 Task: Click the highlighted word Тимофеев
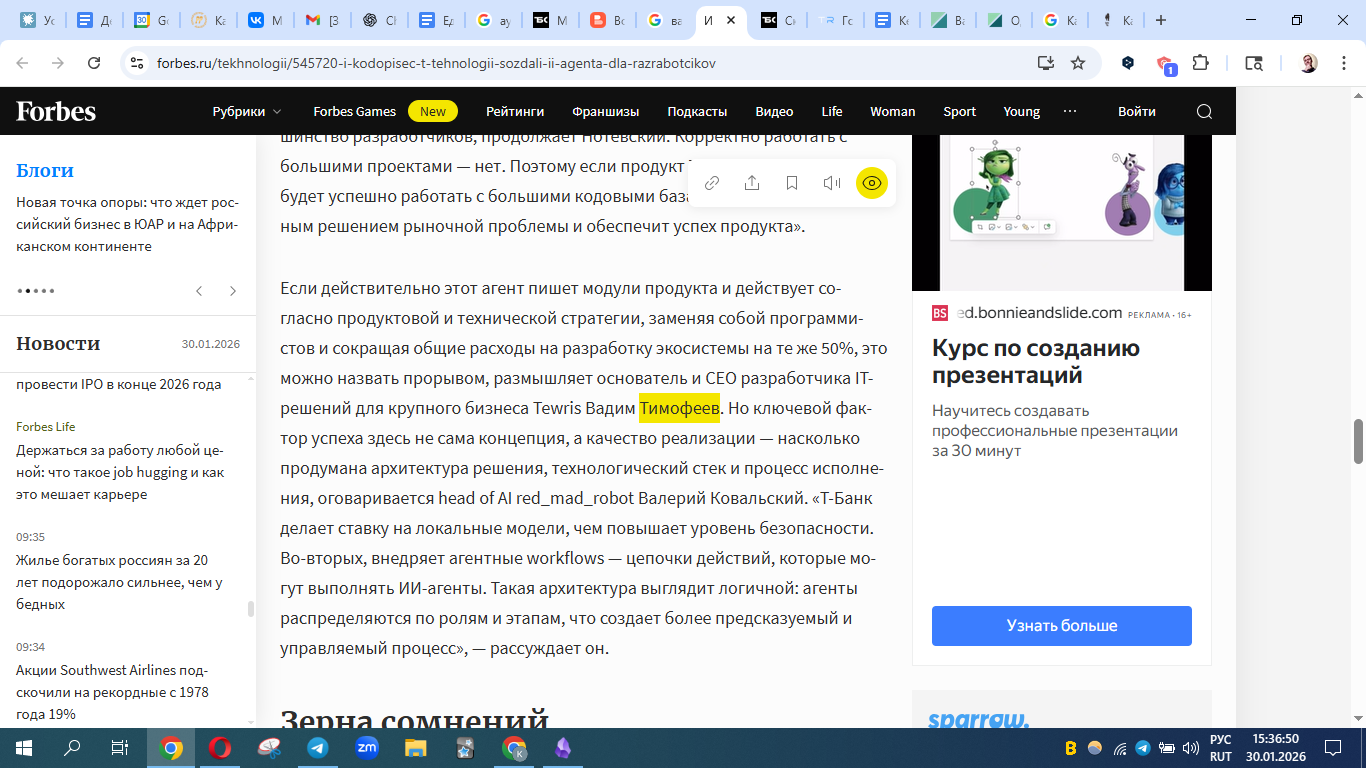[680, 408]
